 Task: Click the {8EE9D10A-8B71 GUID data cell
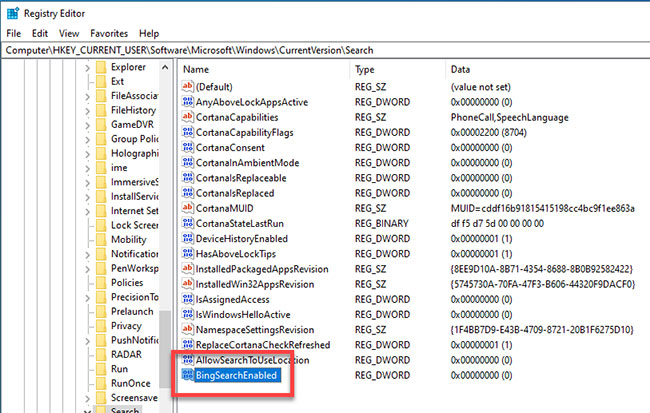point(541,269)
